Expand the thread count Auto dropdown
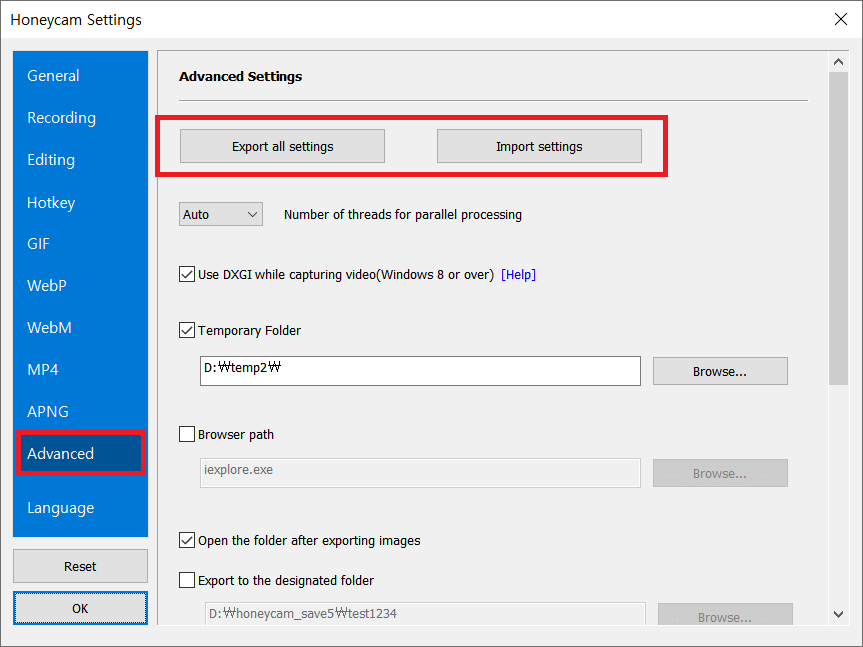This screenshot has height=647, width=863. point(221,214)
